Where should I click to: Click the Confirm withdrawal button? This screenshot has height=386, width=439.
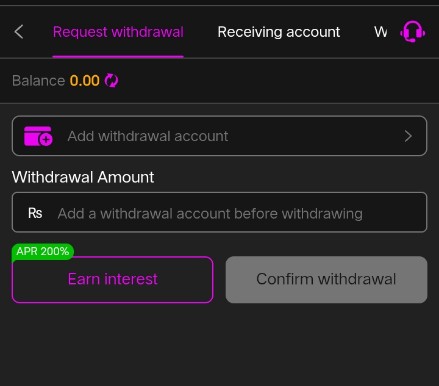point(326,279)
